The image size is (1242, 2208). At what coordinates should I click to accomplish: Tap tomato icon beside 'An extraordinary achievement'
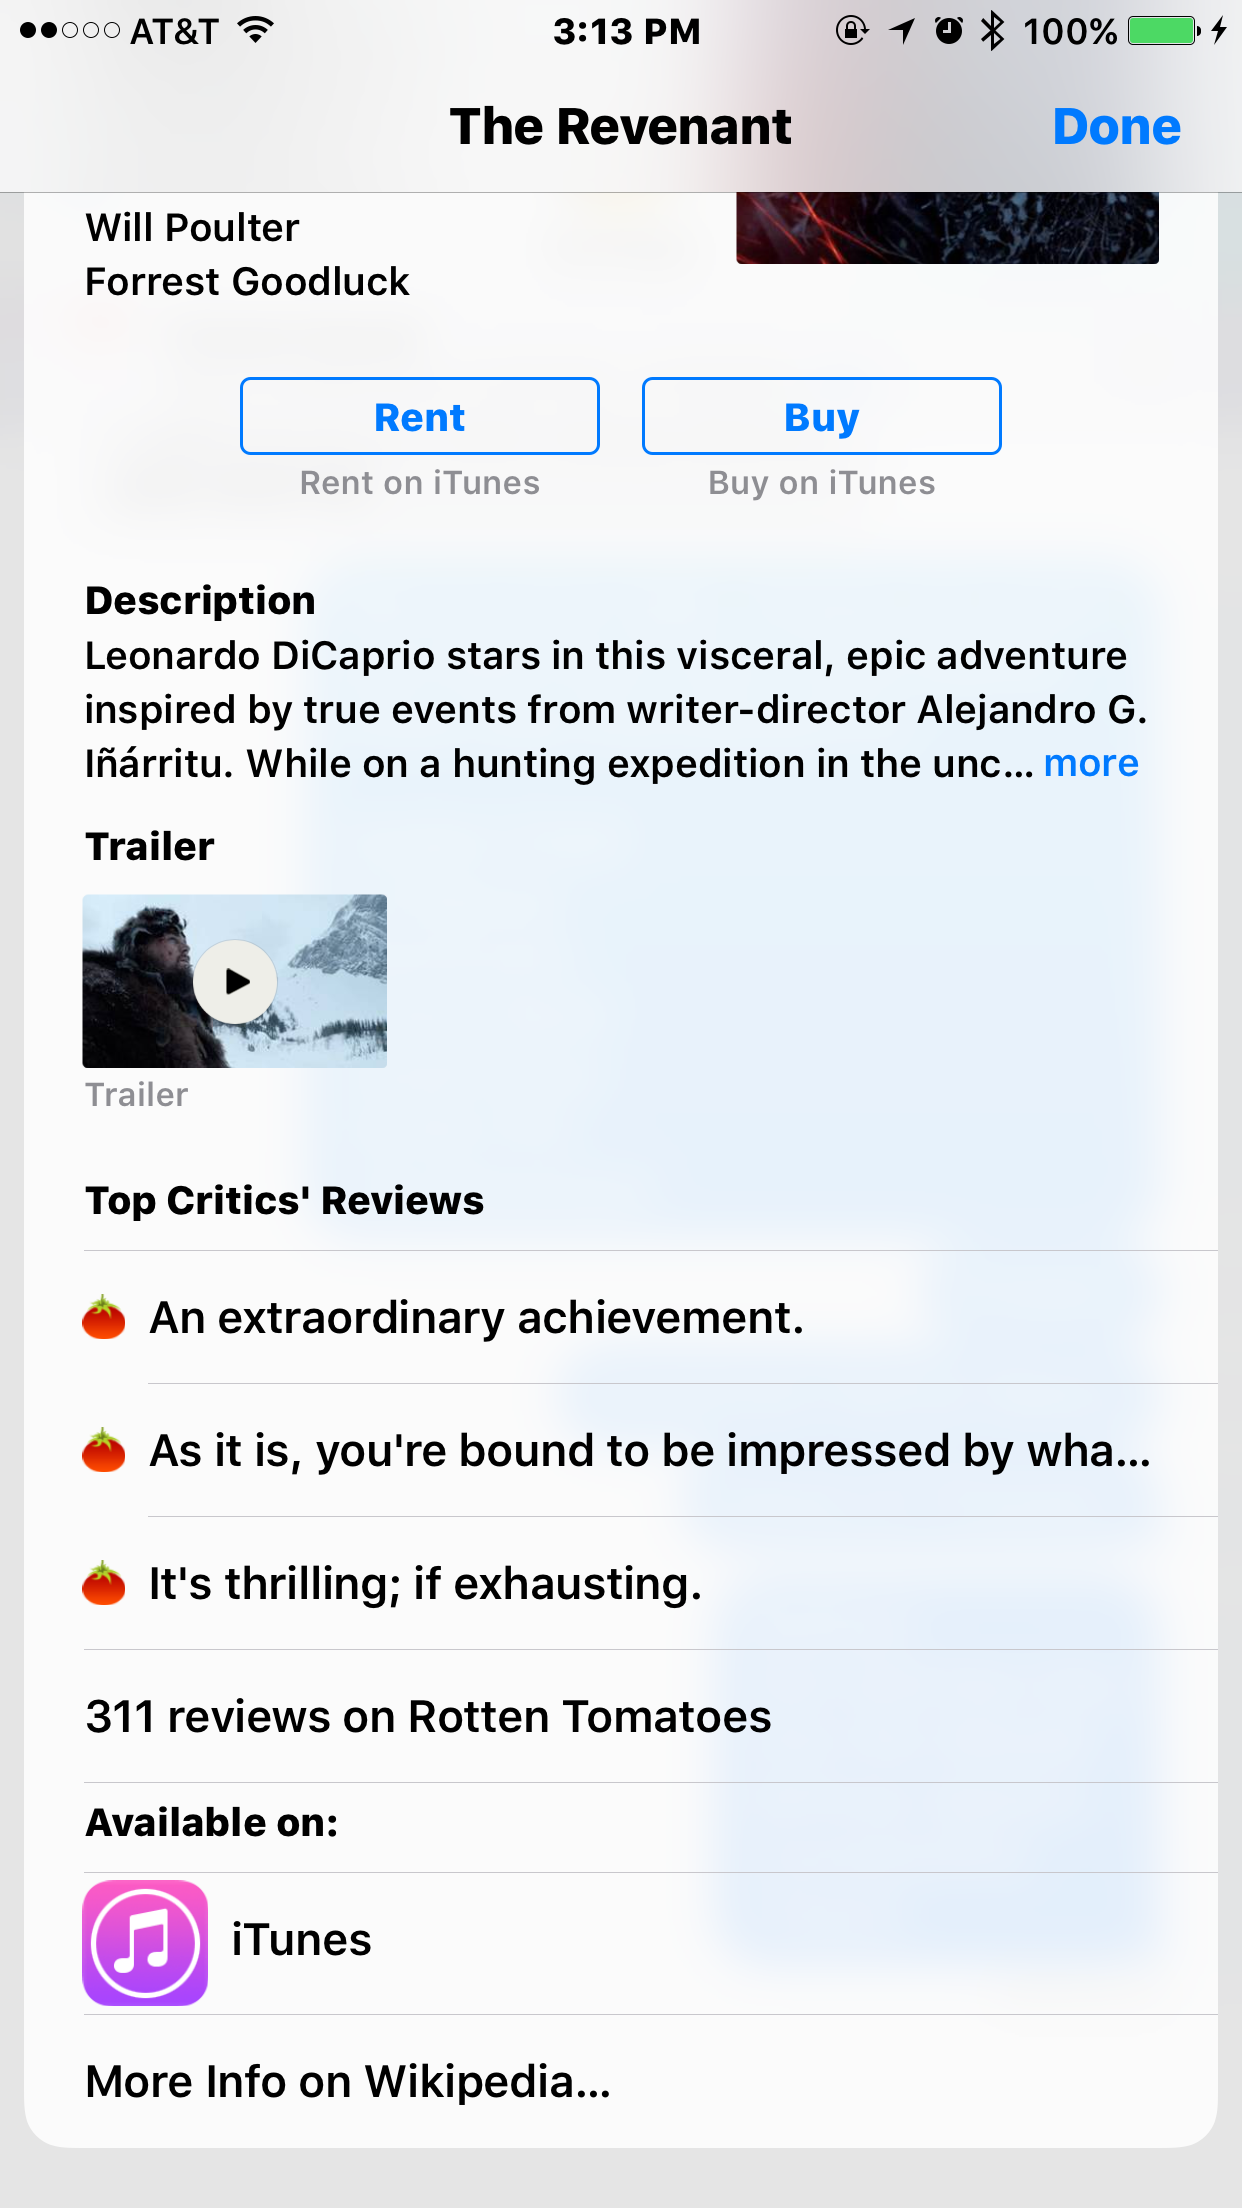point(104,1317)
